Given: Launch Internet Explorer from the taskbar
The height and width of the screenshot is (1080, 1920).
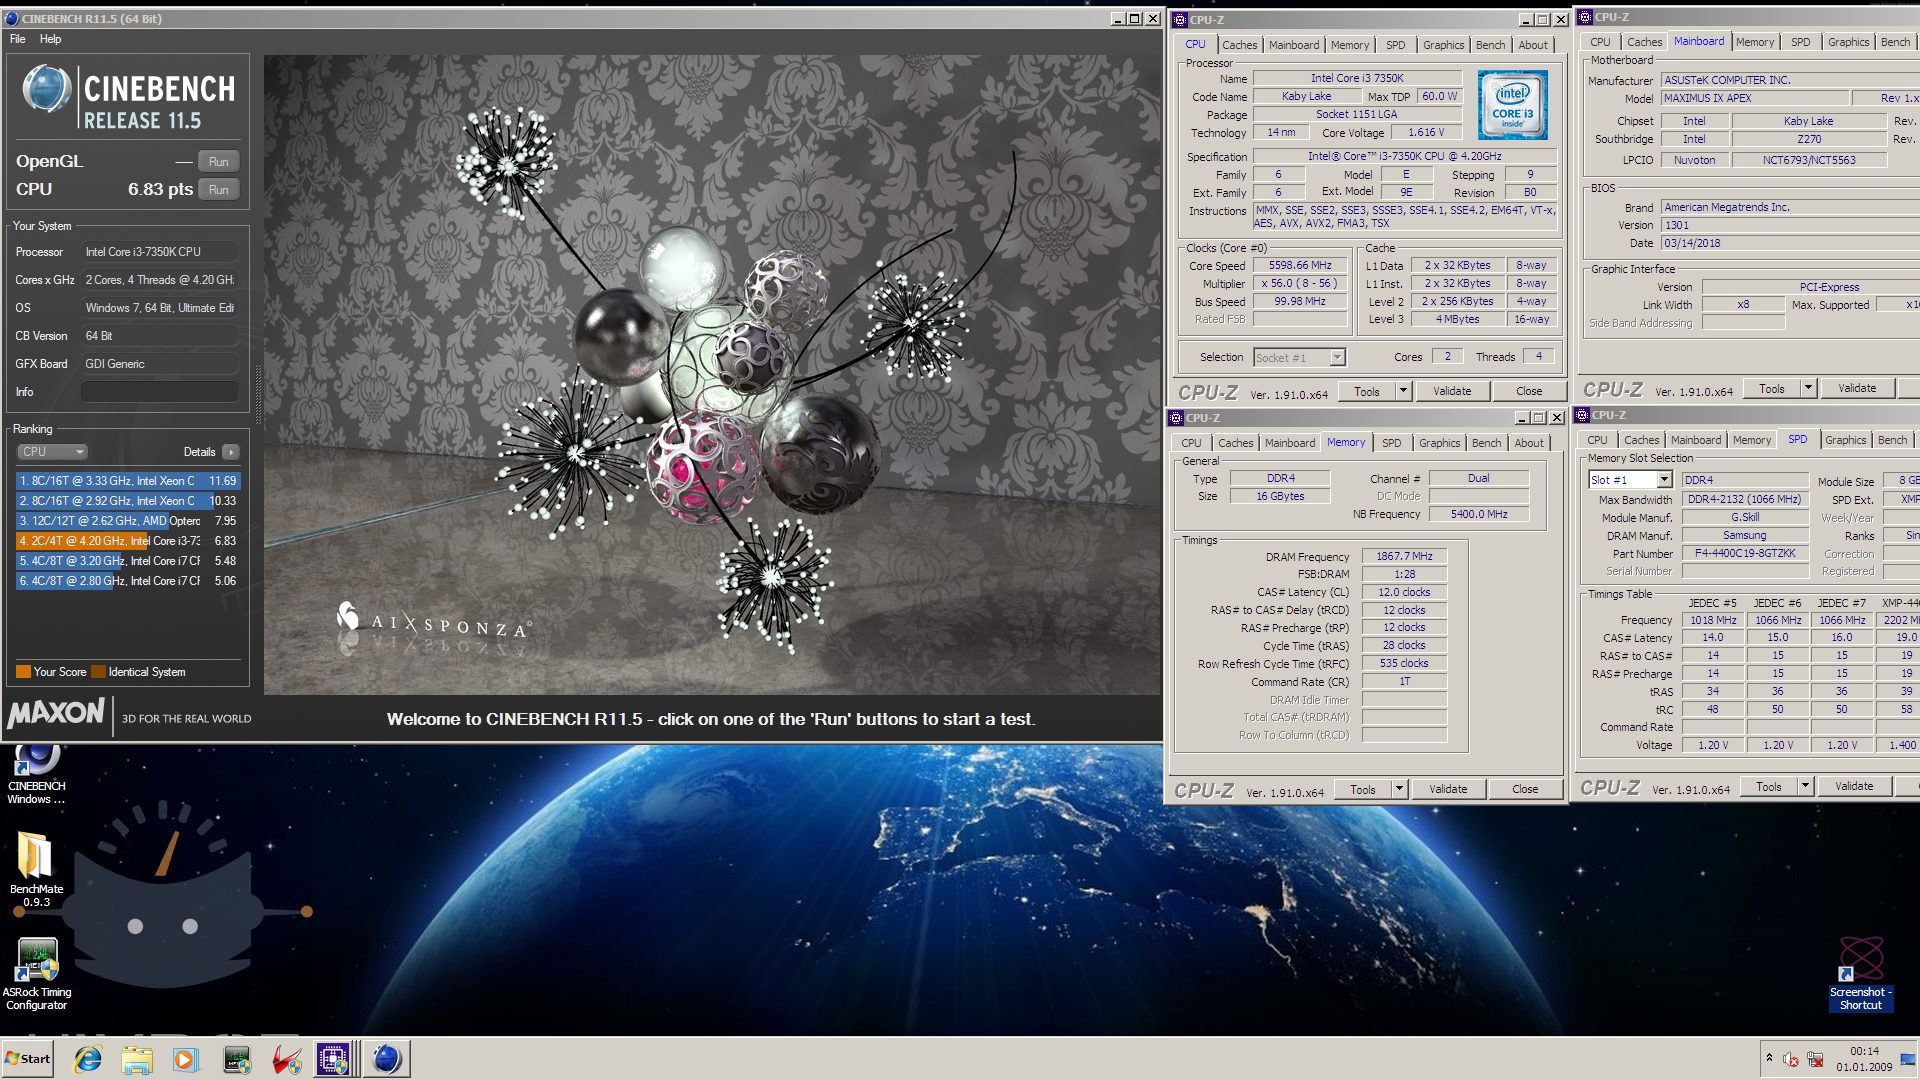Looking at the screenshot, I should coord(88,1059).
